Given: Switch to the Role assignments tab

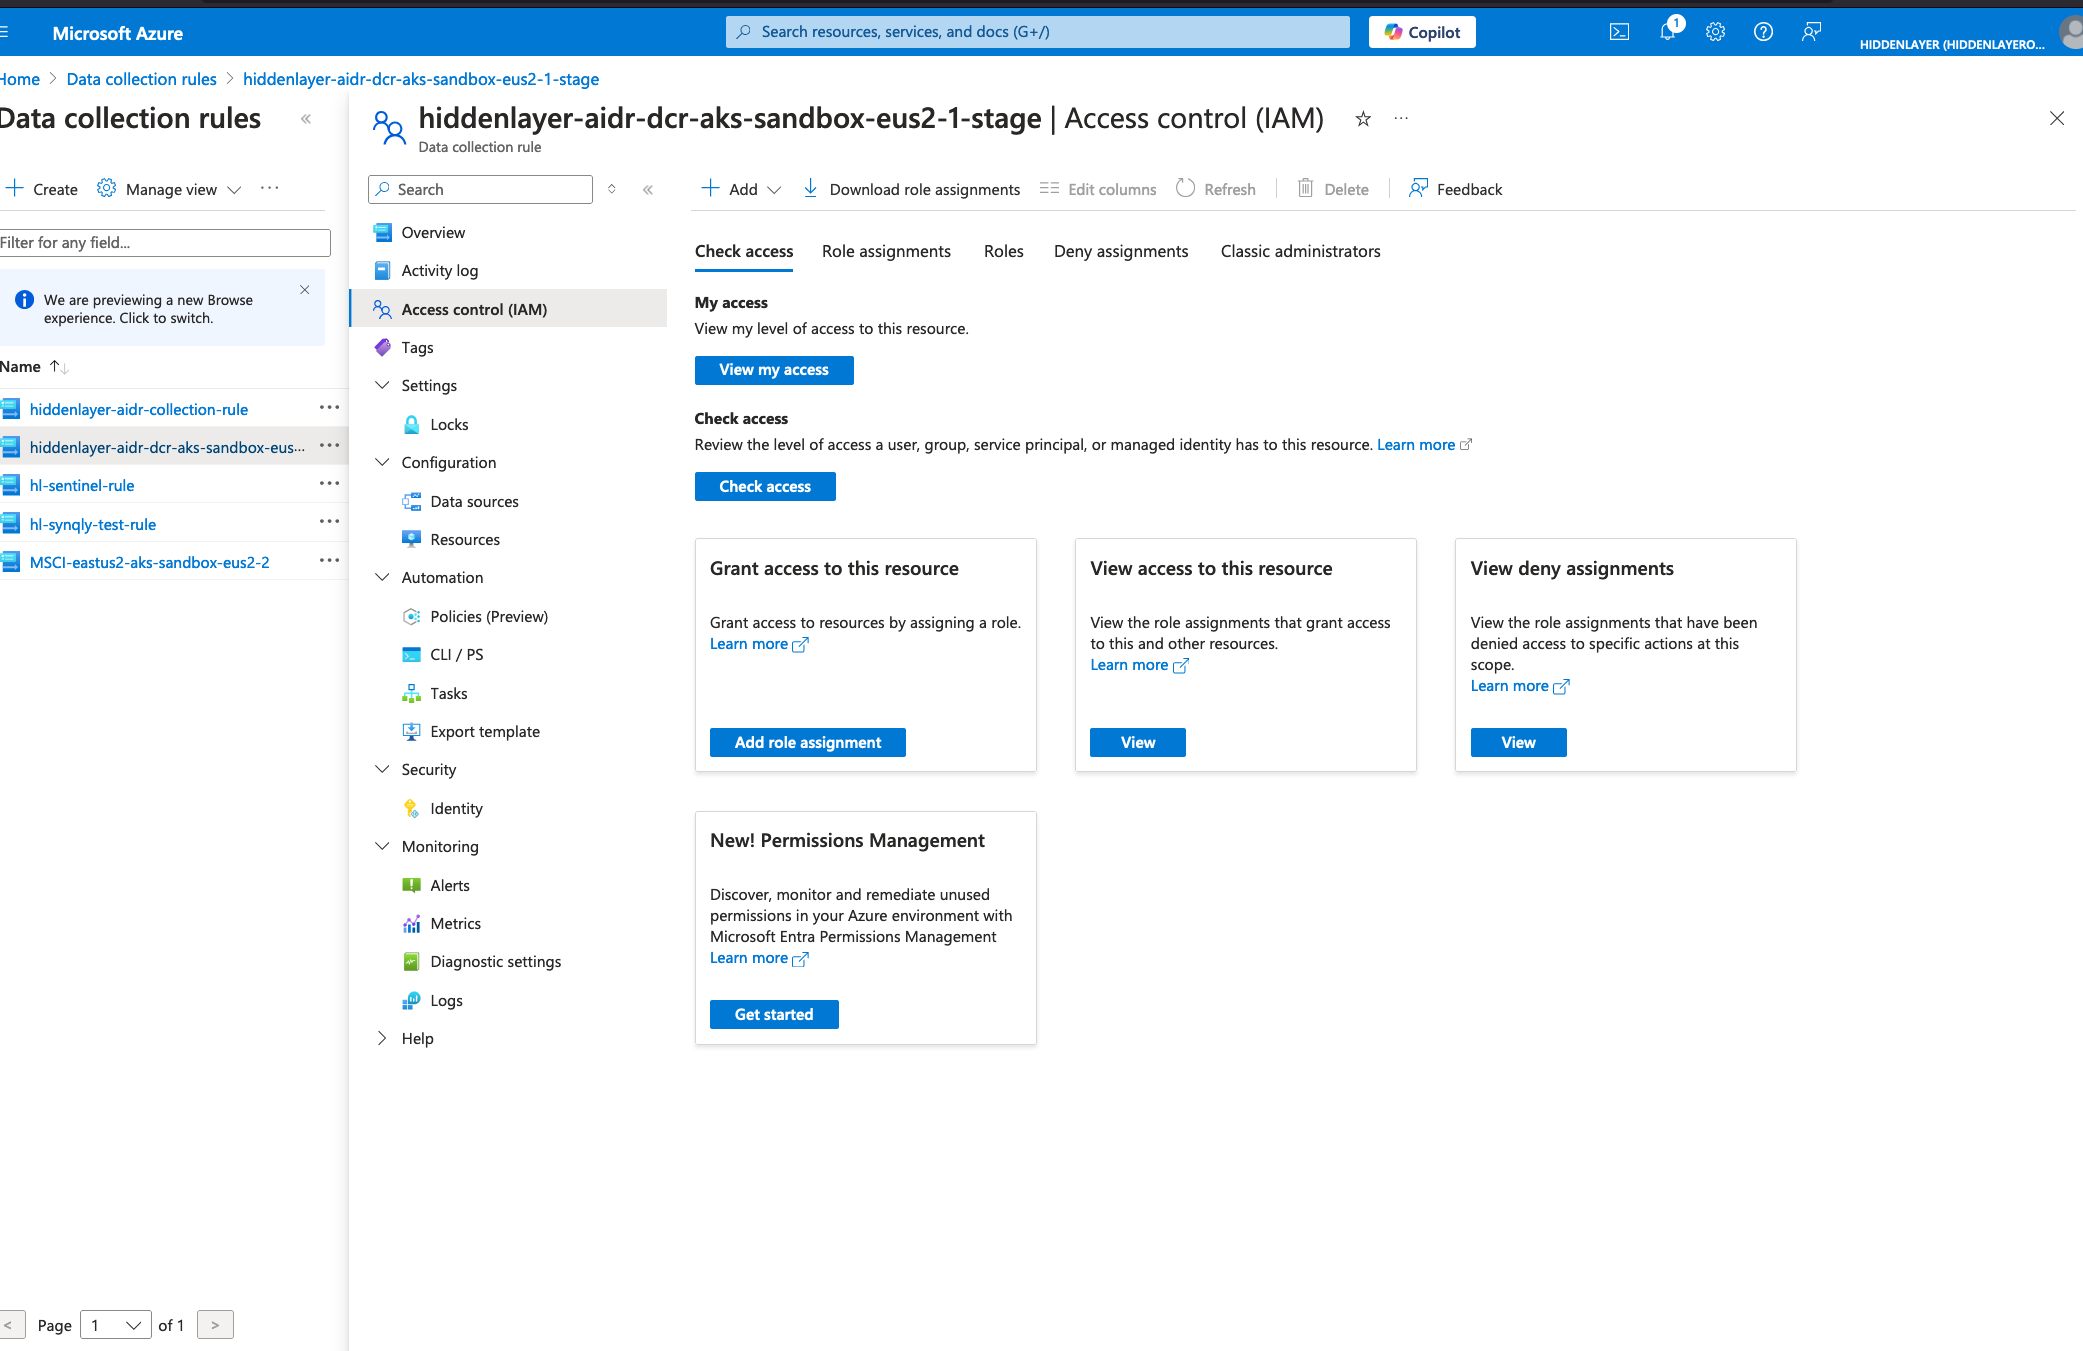Looking at the screenshot, I should coord(886,252).
